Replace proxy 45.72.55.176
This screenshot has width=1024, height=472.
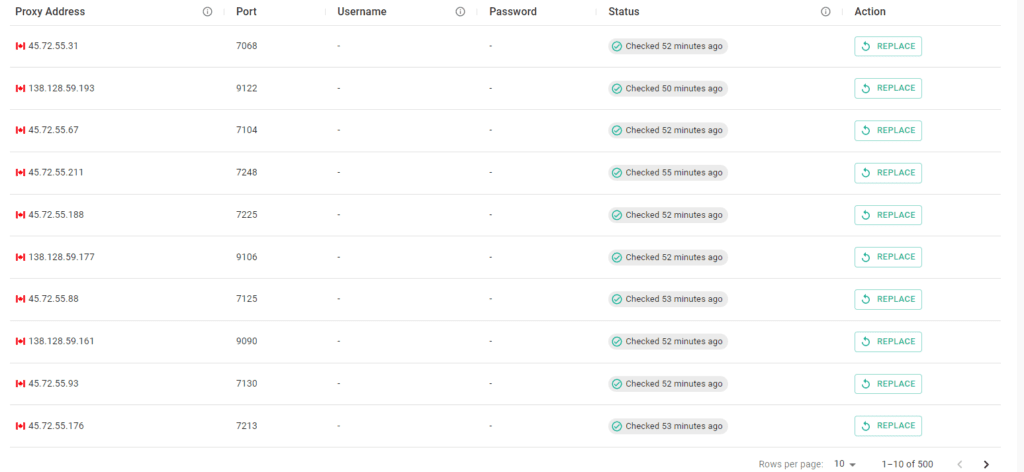coord(888,426)
